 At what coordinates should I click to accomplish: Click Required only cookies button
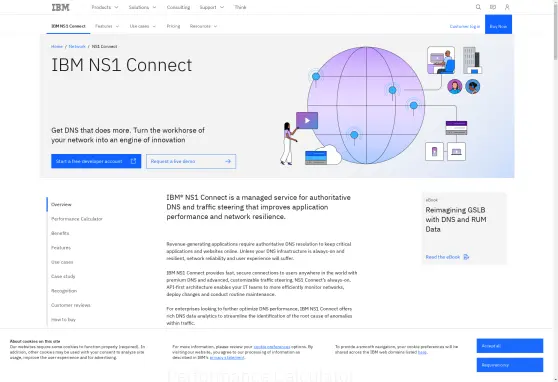(510, 365)
